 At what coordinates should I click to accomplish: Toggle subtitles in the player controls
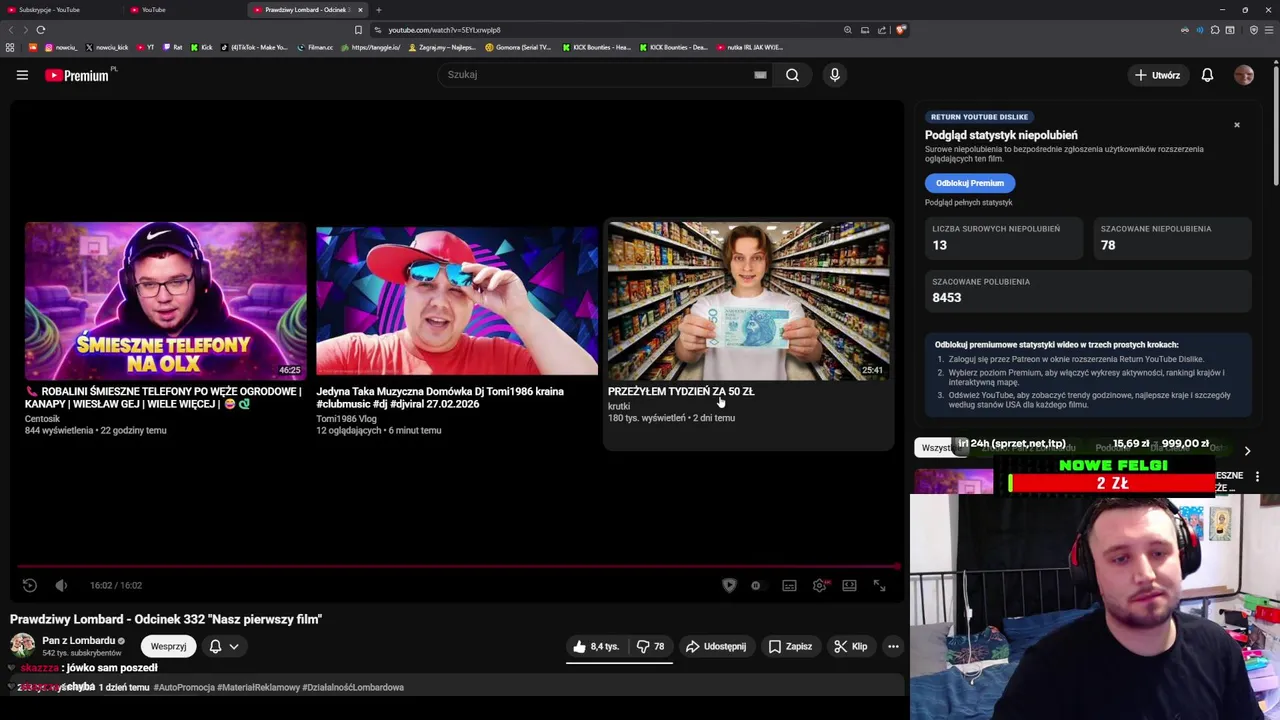tap(789, 586)
